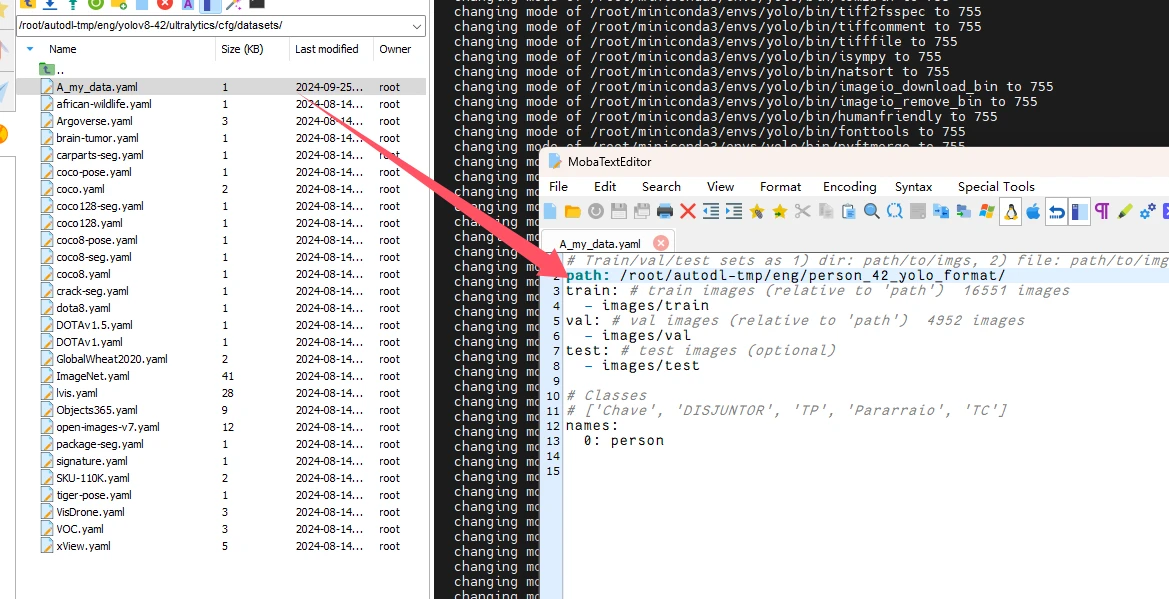The width and height of the screenshot is (1169, 599).
Task: Select crack-seg.yaml file
Action: (92, 292)
